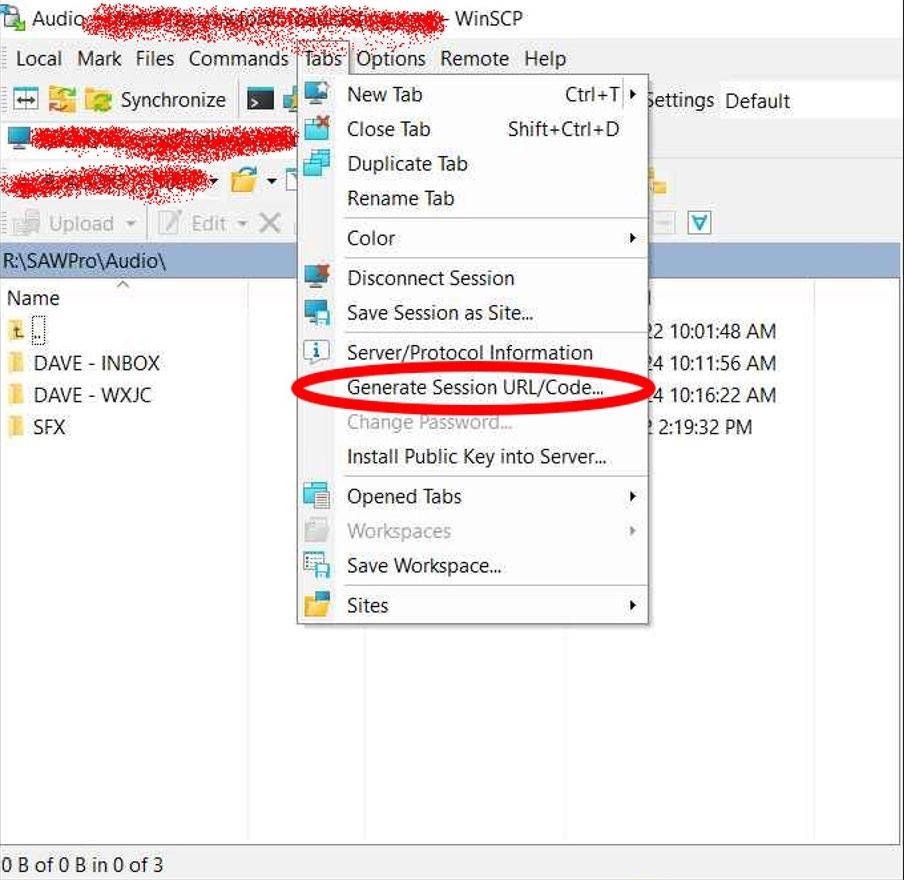Open the Mark menu

[99, 59]
